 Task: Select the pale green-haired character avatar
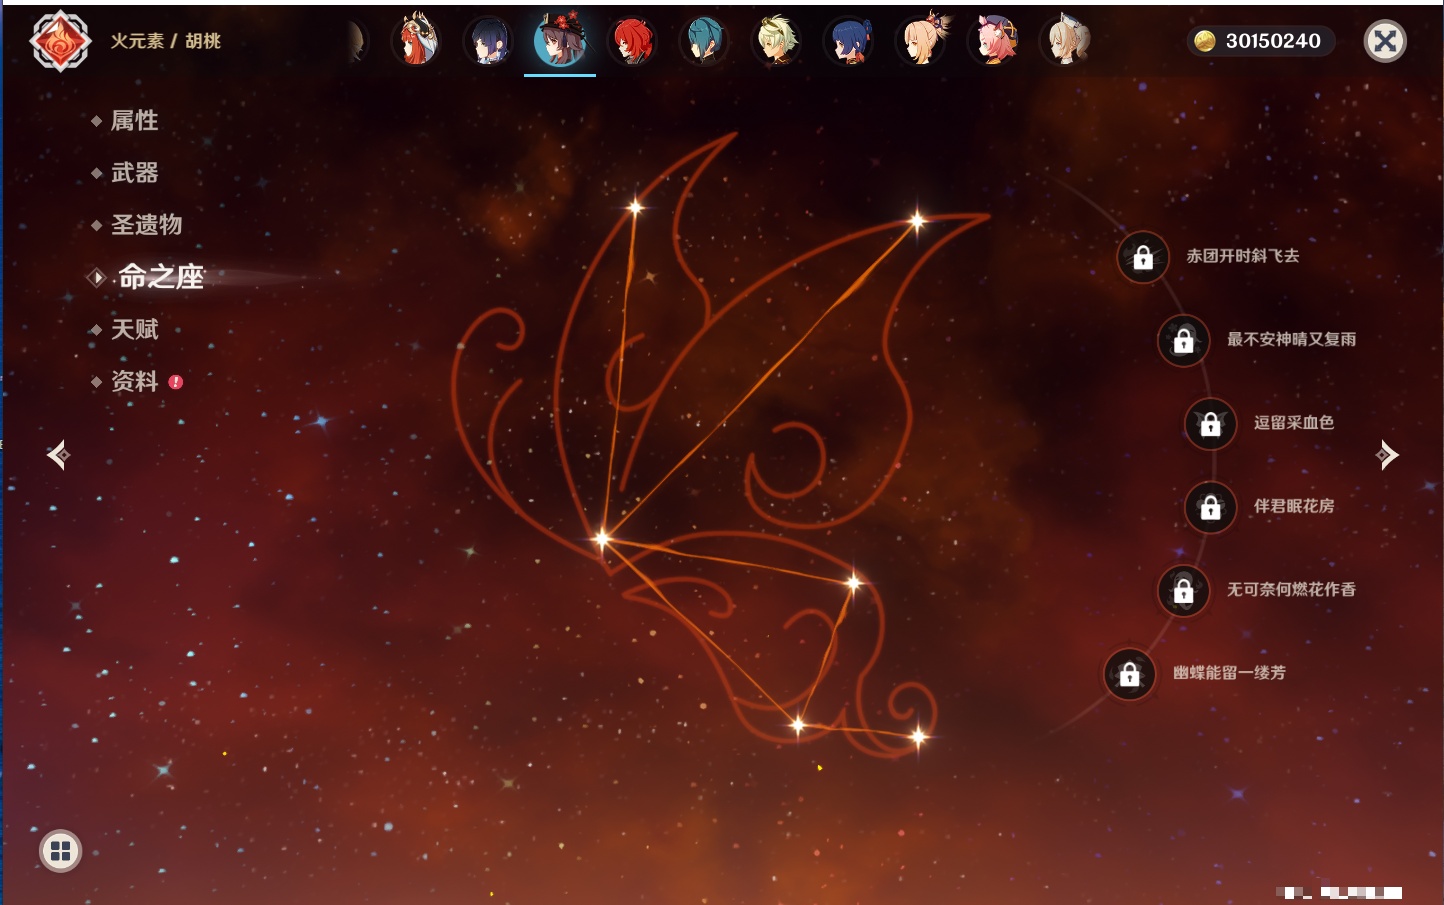[x=776, y=41]
